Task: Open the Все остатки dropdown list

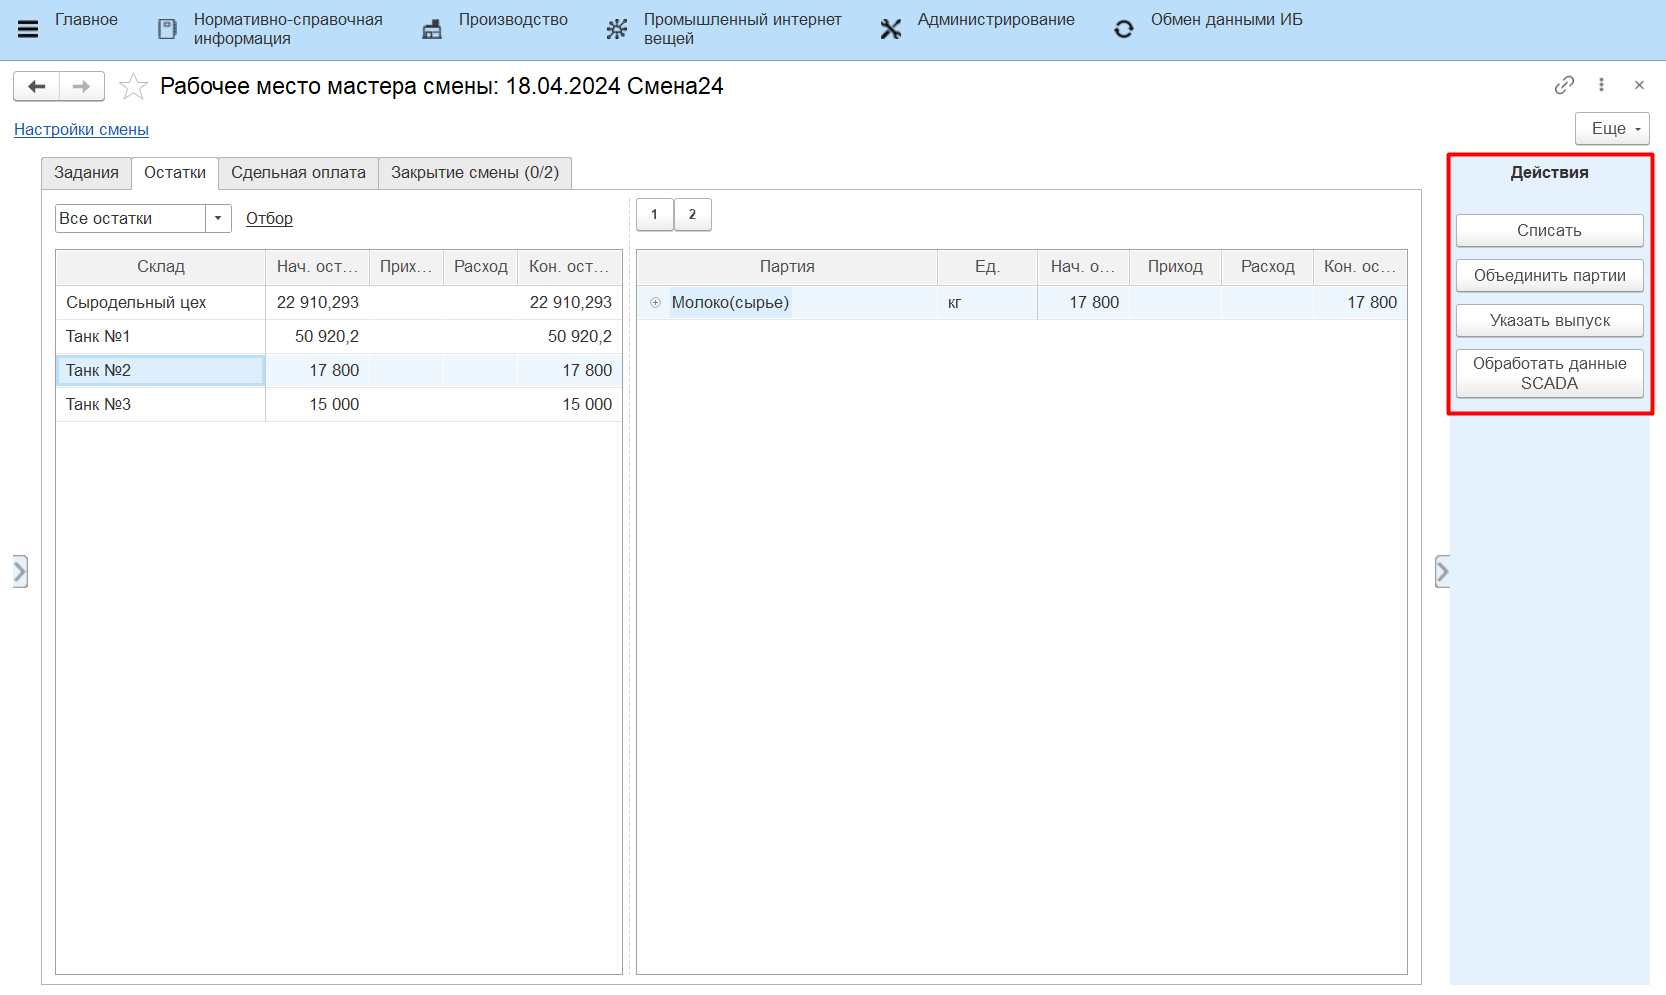Action: pyautogui.click(x=218, y=218)
